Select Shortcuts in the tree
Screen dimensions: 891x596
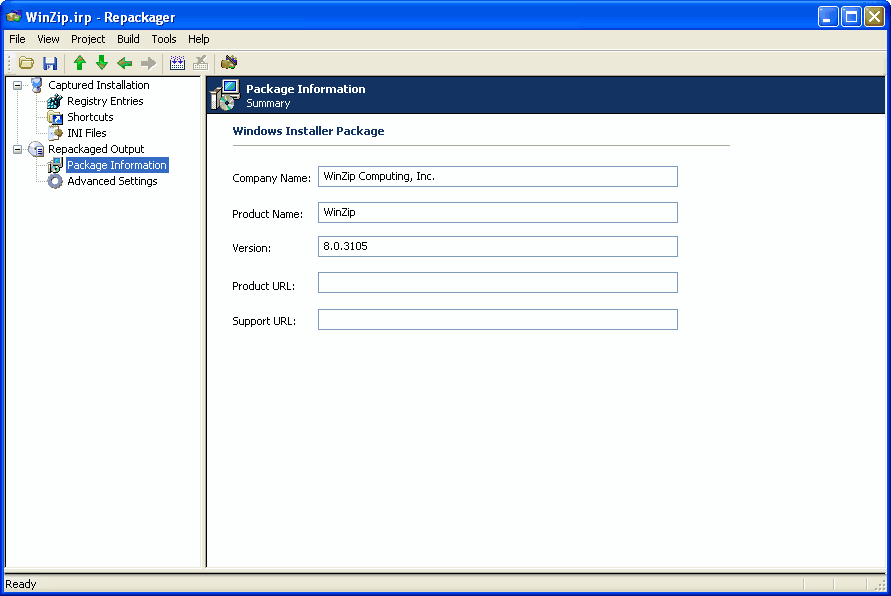pos(90,117)
